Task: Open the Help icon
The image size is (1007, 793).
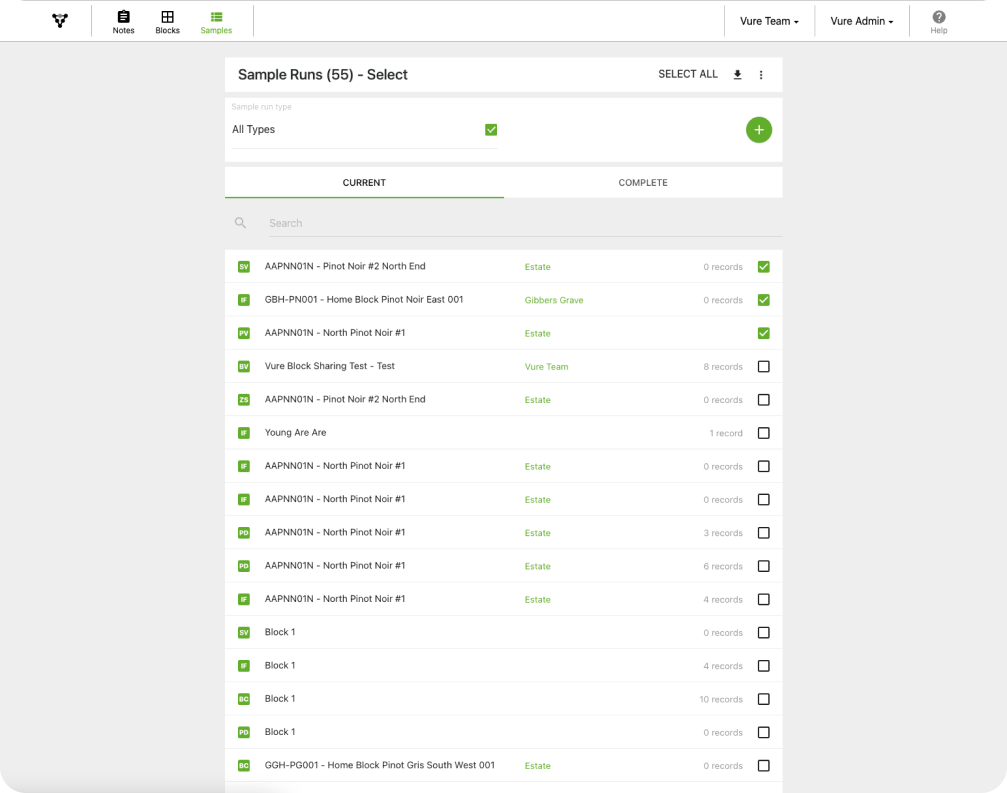Action: [939, 22]
